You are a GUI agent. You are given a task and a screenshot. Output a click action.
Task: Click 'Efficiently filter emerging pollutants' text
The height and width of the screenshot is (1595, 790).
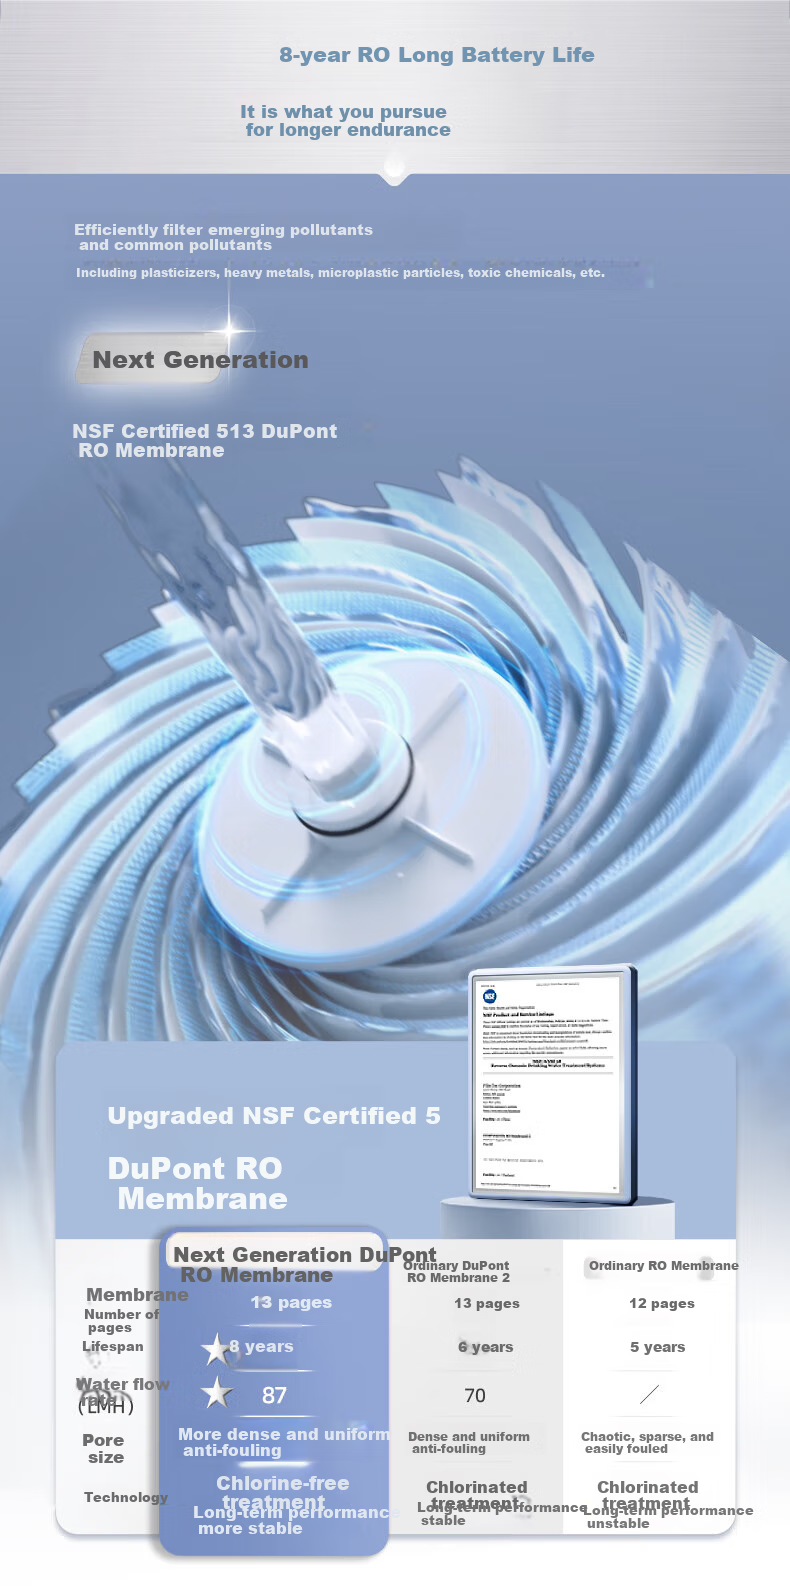(x=223, y=229)
